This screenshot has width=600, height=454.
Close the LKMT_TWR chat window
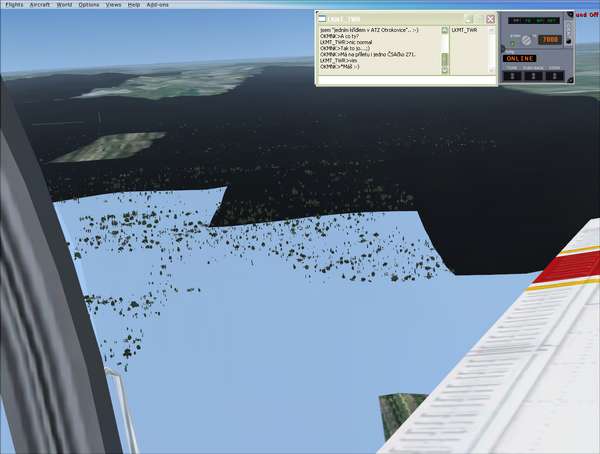tap(490, 19)
